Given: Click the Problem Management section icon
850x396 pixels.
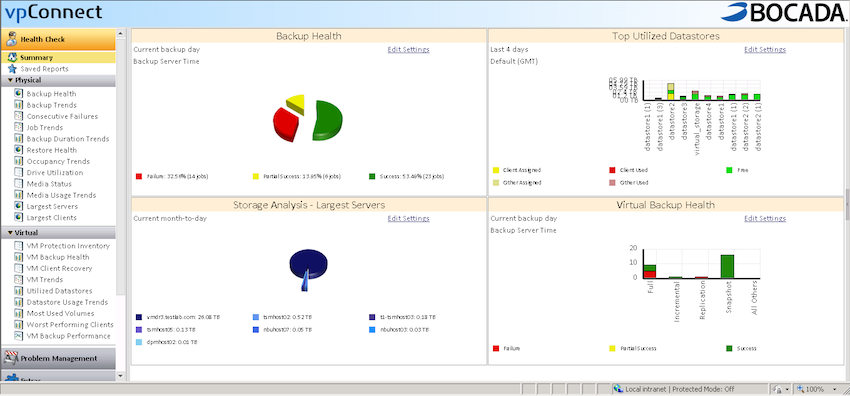Looking at the screenshot, I should [11, 358].
